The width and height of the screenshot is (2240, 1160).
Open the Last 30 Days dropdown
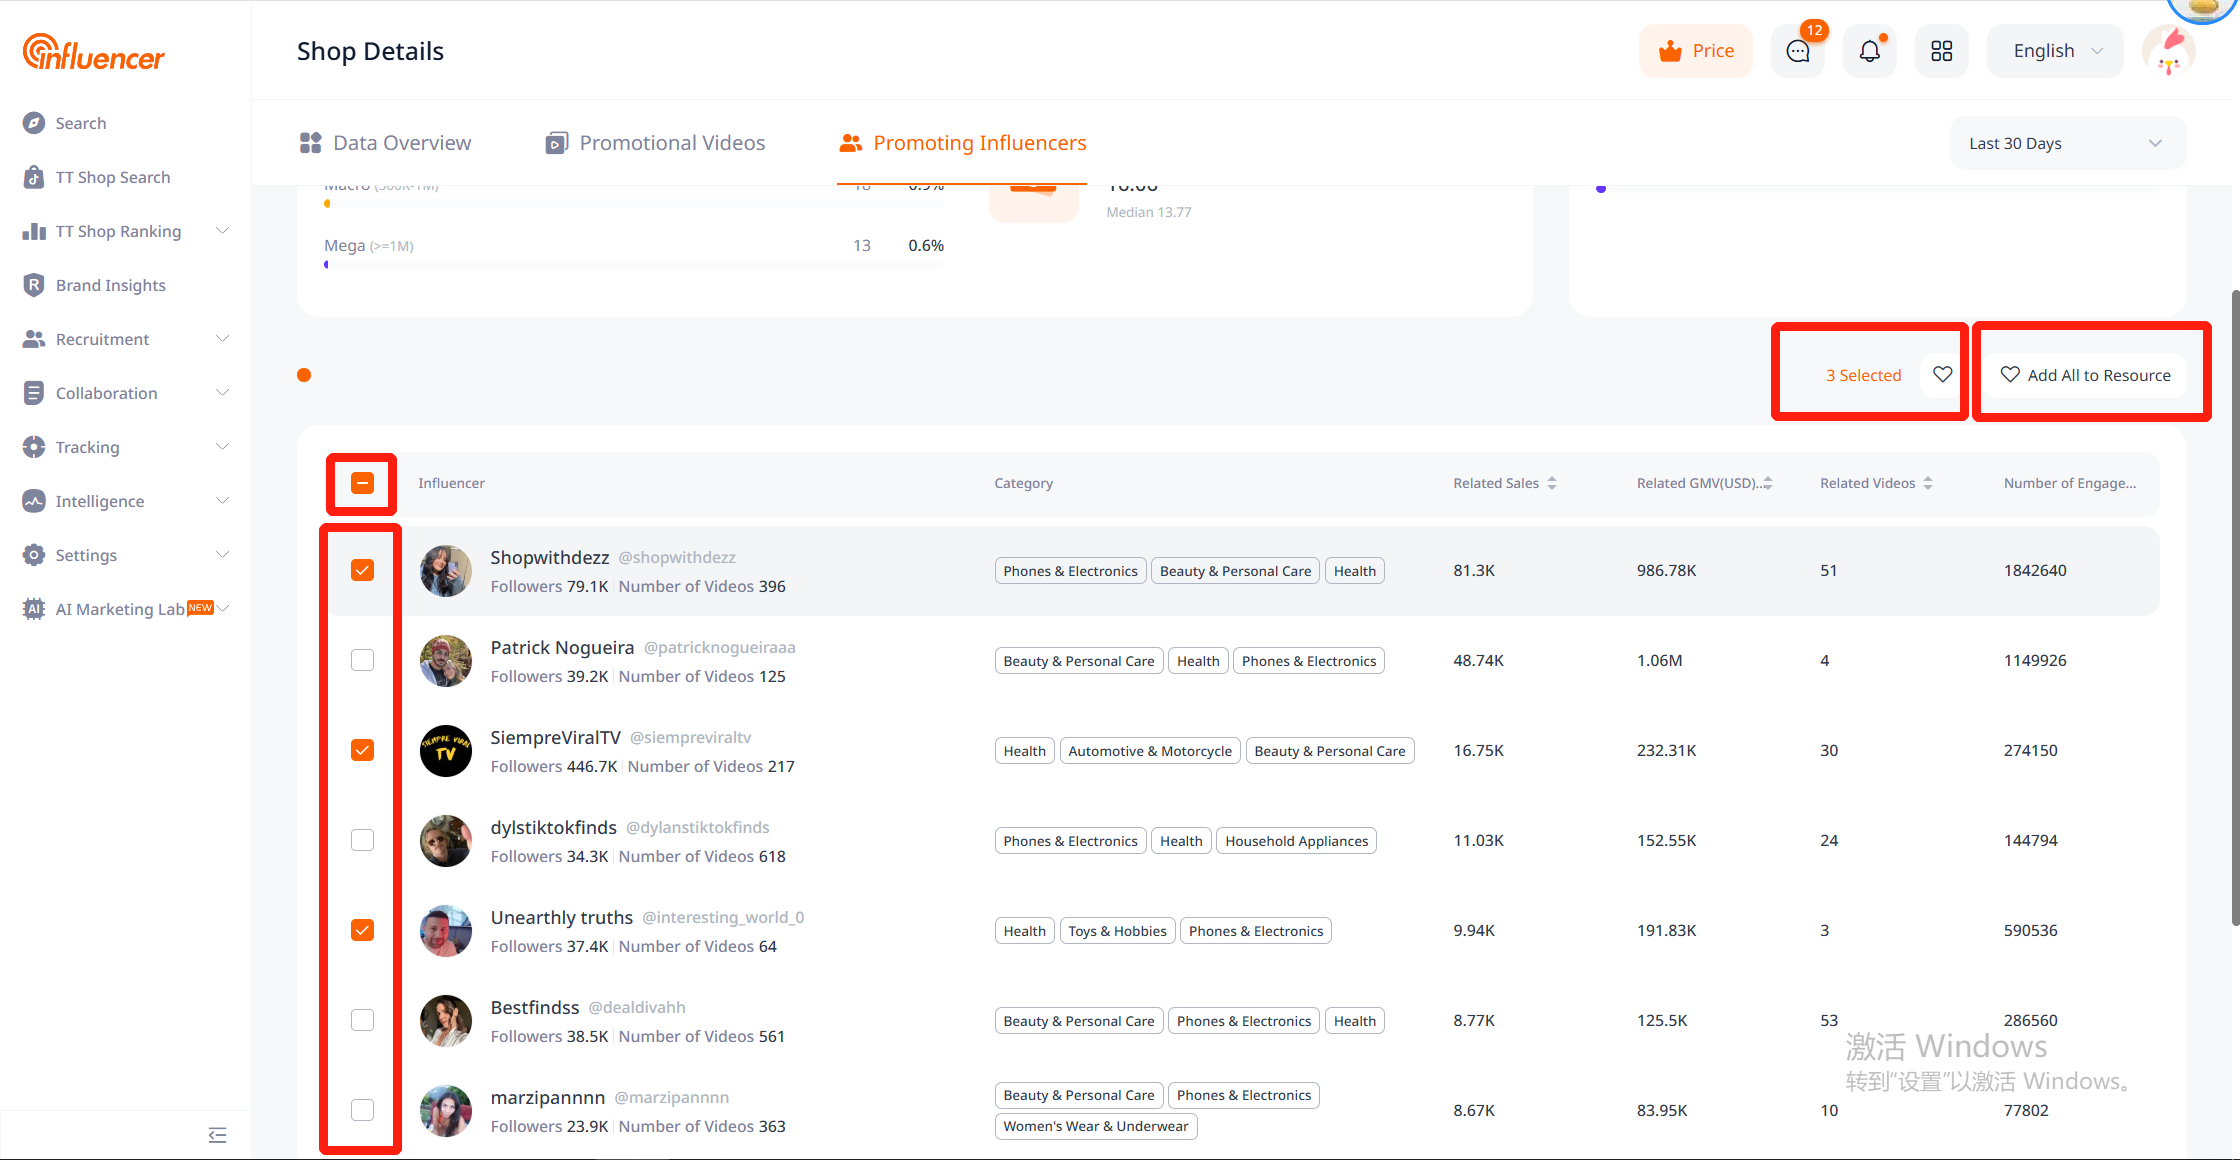coord(2066,143)
